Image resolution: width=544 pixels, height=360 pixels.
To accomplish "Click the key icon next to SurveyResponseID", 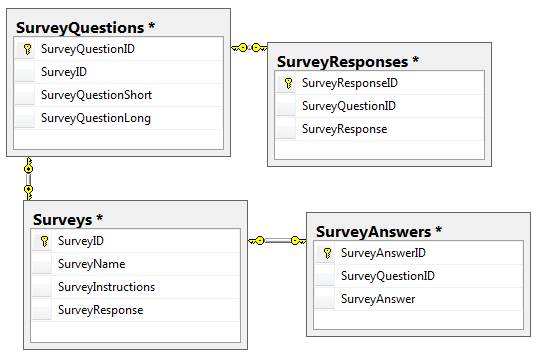I will point(288,83).
